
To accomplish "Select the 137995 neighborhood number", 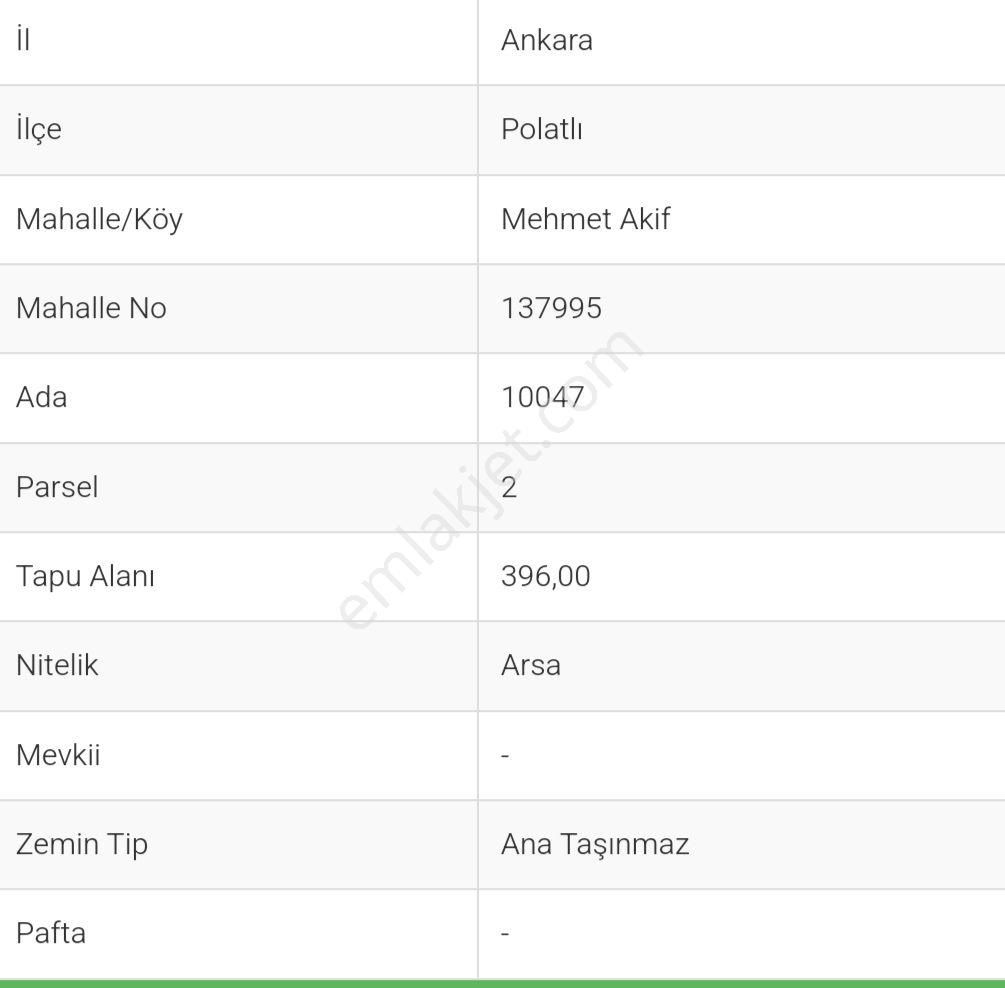I will pyautogui.click(x=551, y=308).
